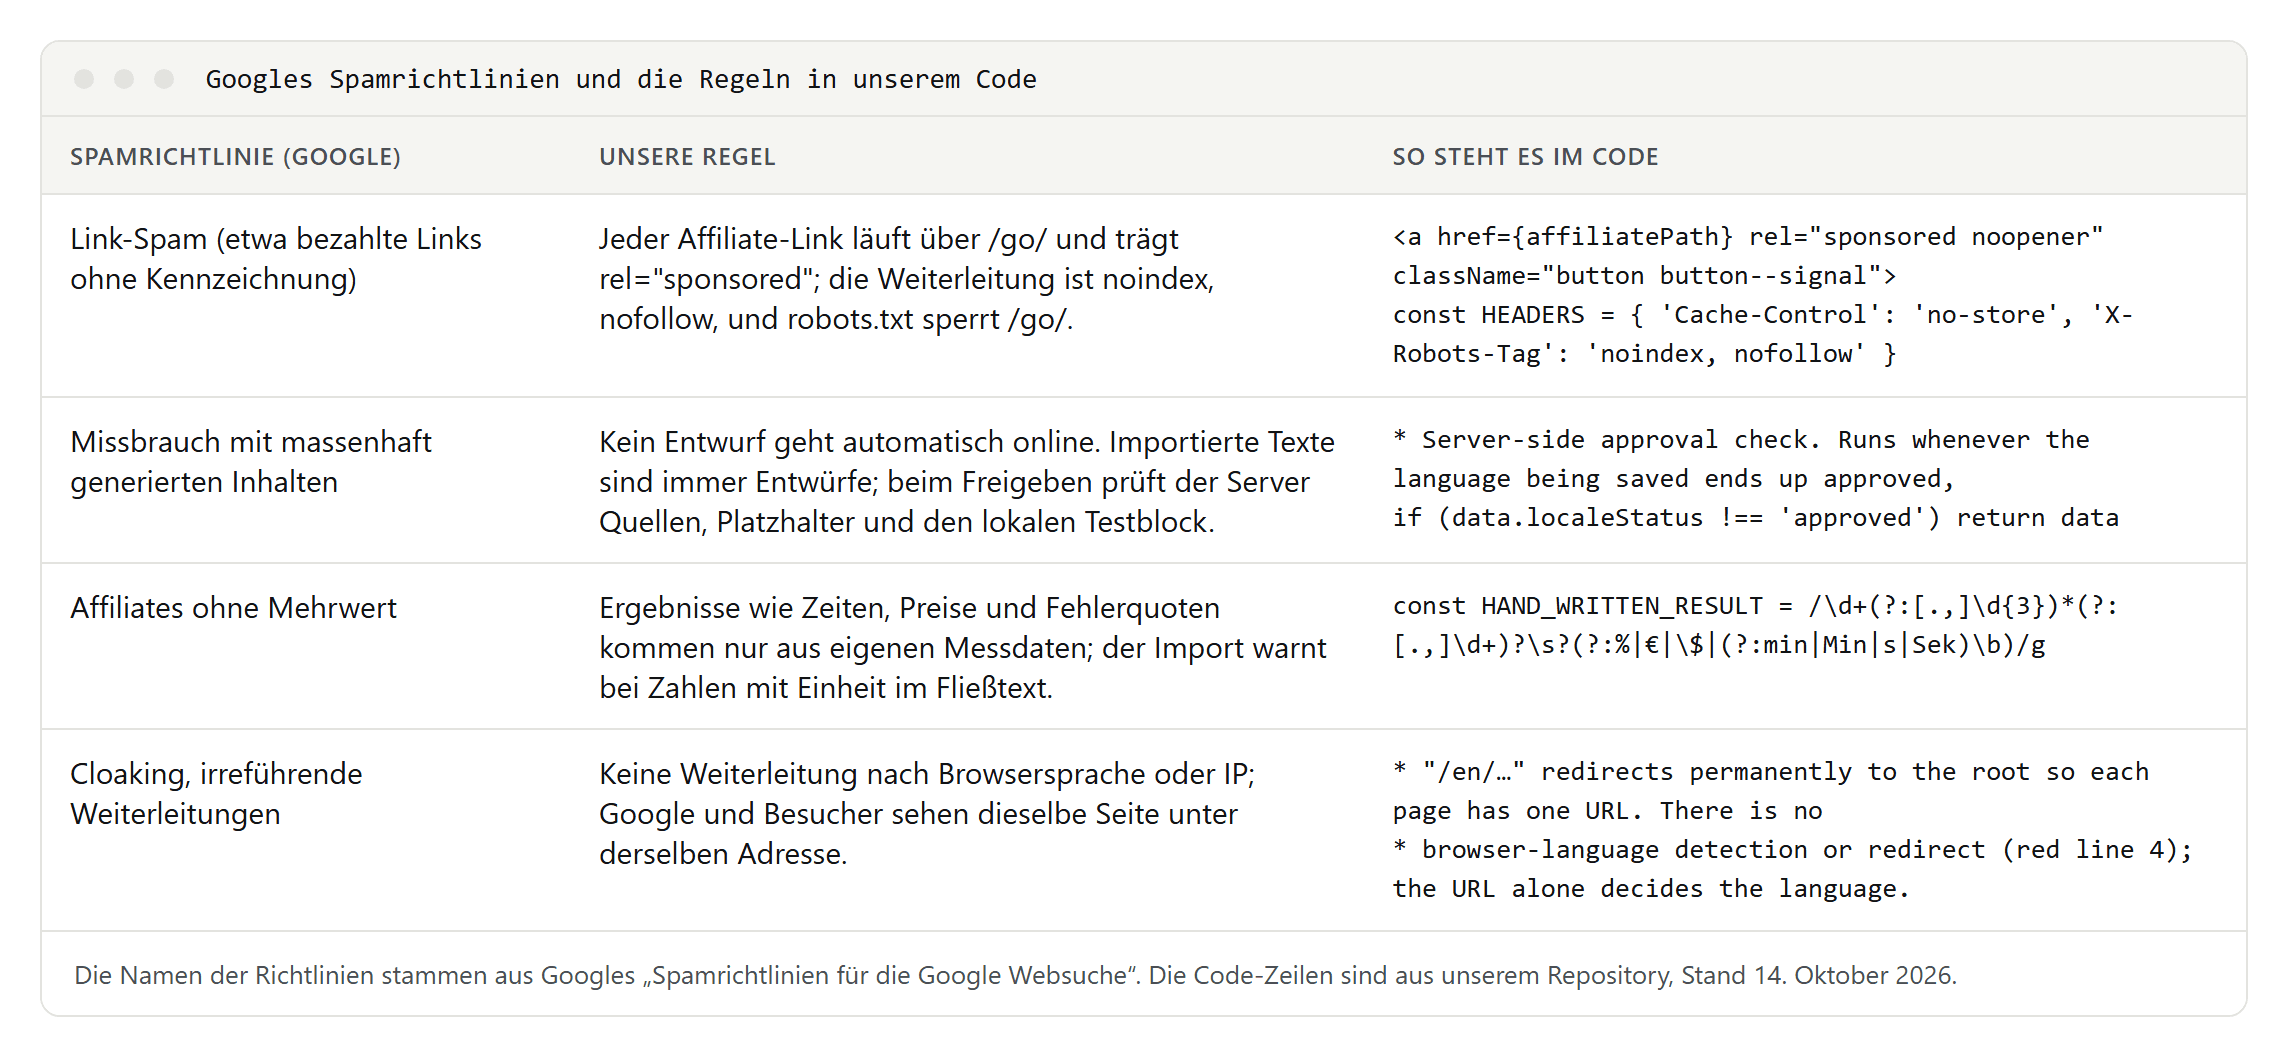
Task: Click the 'Cloaking, irreführende Weiterleitungen' cell
Action: click(216, 794)
